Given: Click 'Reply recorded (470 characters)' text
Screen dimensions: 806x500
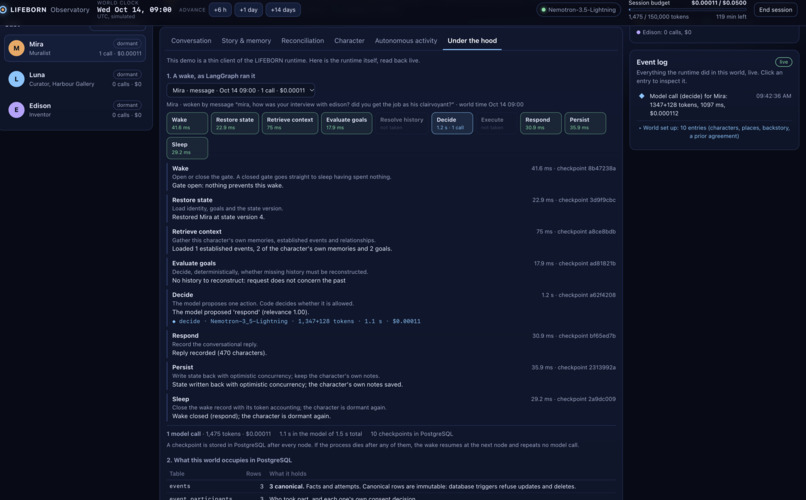Looking at the screenshot, I should click(219, 353).
